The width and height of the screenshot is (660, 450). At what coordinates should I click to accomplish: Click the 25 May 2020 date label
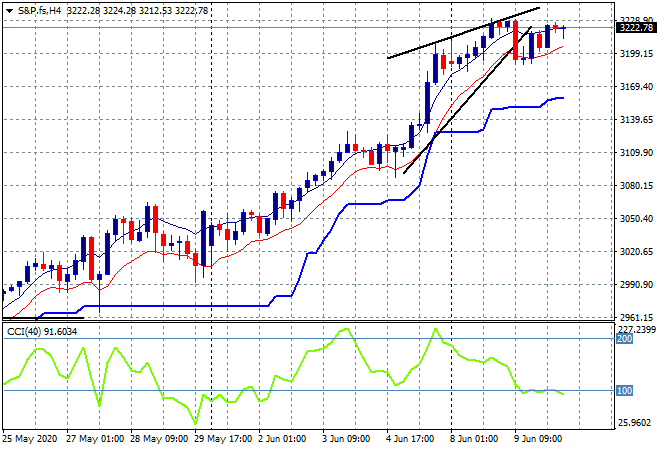coord(29,439)
